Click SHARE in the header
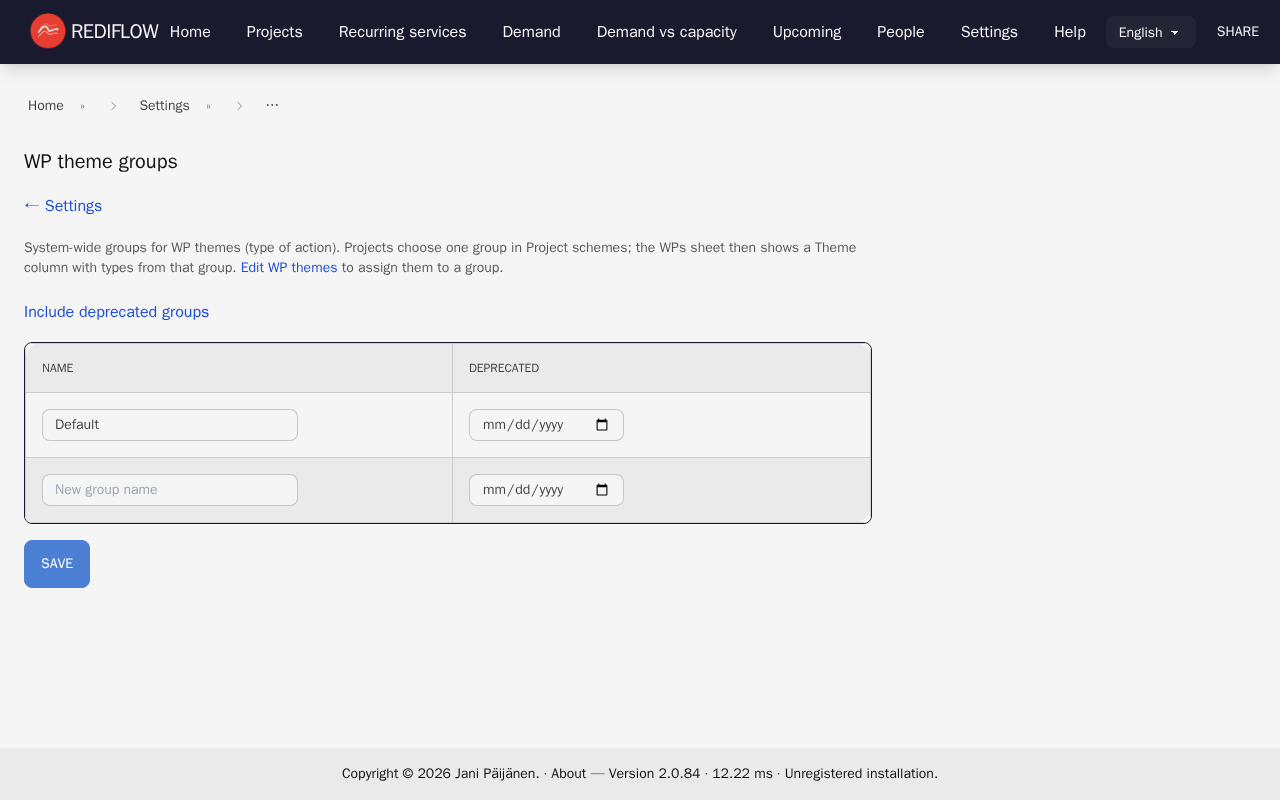Viewport: 1280px width, 800px height. [1237, 31]
